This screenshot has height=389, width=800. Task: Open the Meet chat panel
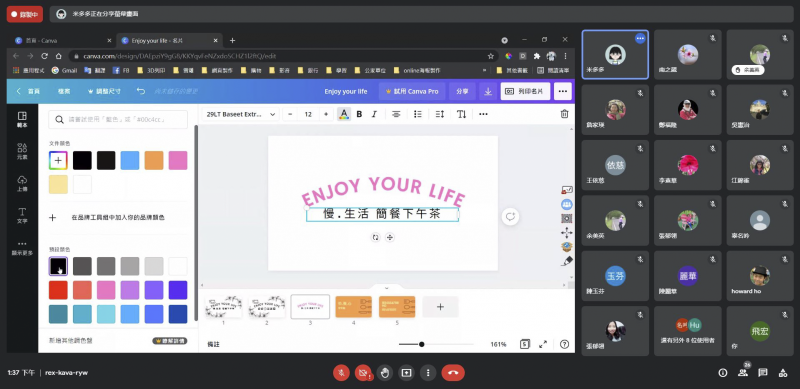click(763, 373)
